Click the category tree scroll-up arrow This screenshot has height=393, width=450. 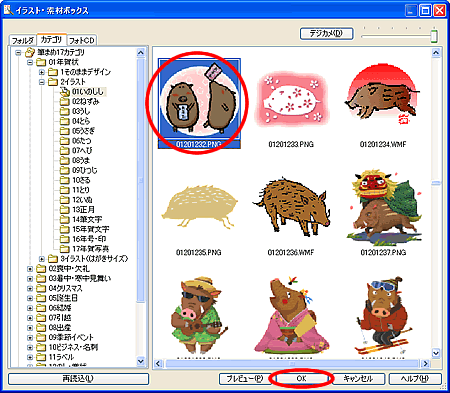(141, 52)
